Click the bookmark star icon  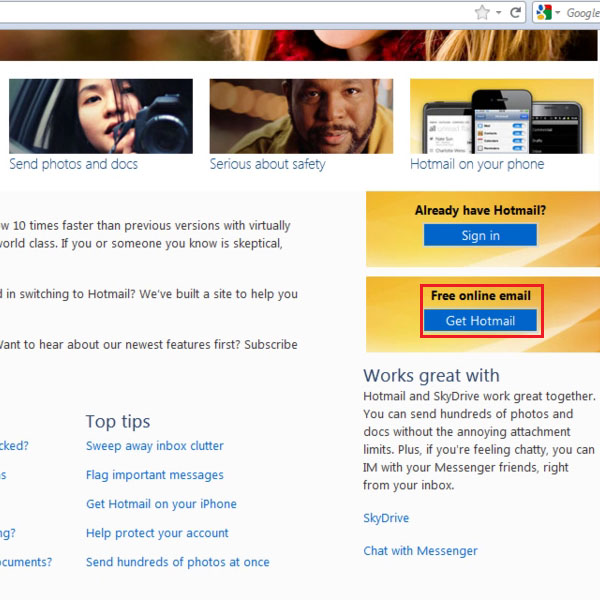coord(482,13)
